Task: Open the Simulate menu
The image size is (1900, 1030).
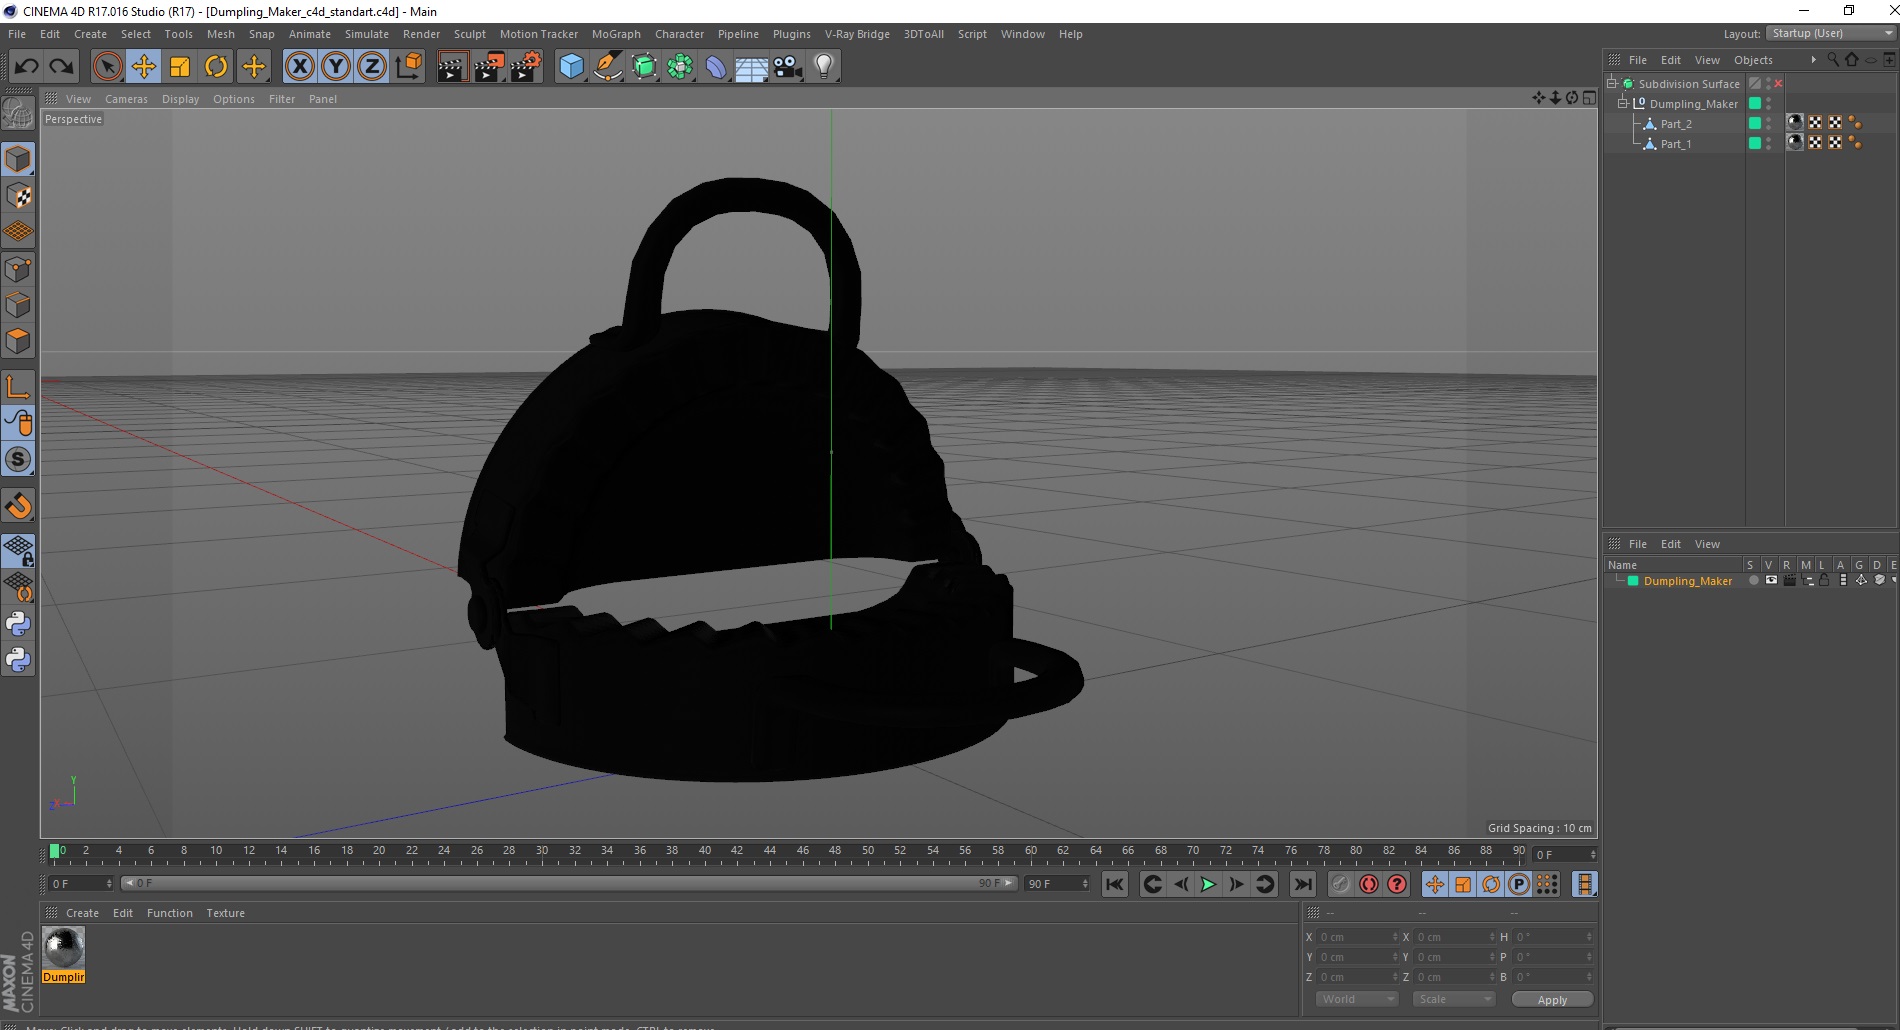Action: [x=366, y=34]
